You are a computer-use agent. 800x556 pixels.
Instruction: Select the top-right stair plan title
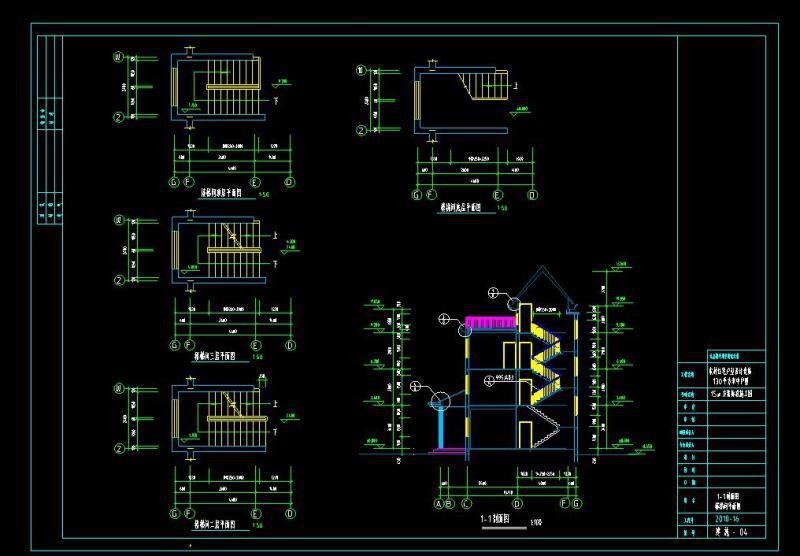pos(460,209)
